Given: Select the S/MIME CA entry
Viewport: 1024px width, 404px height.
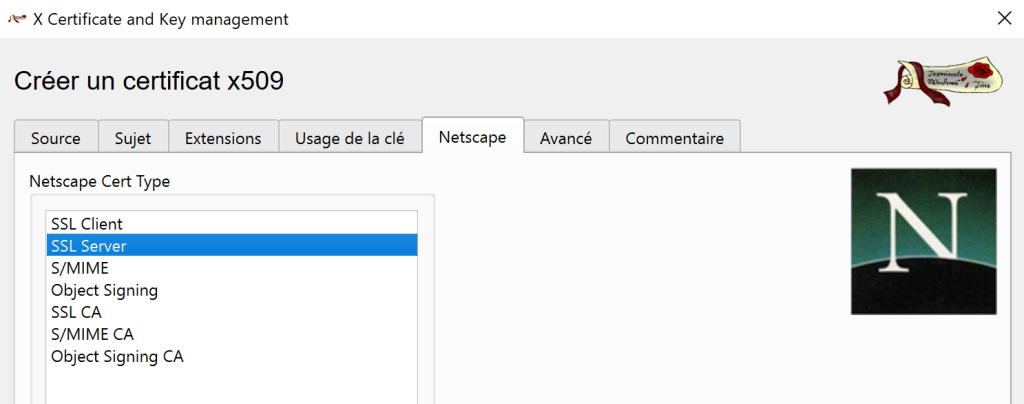Looking at the screenshot, I should tap(92, 334).
